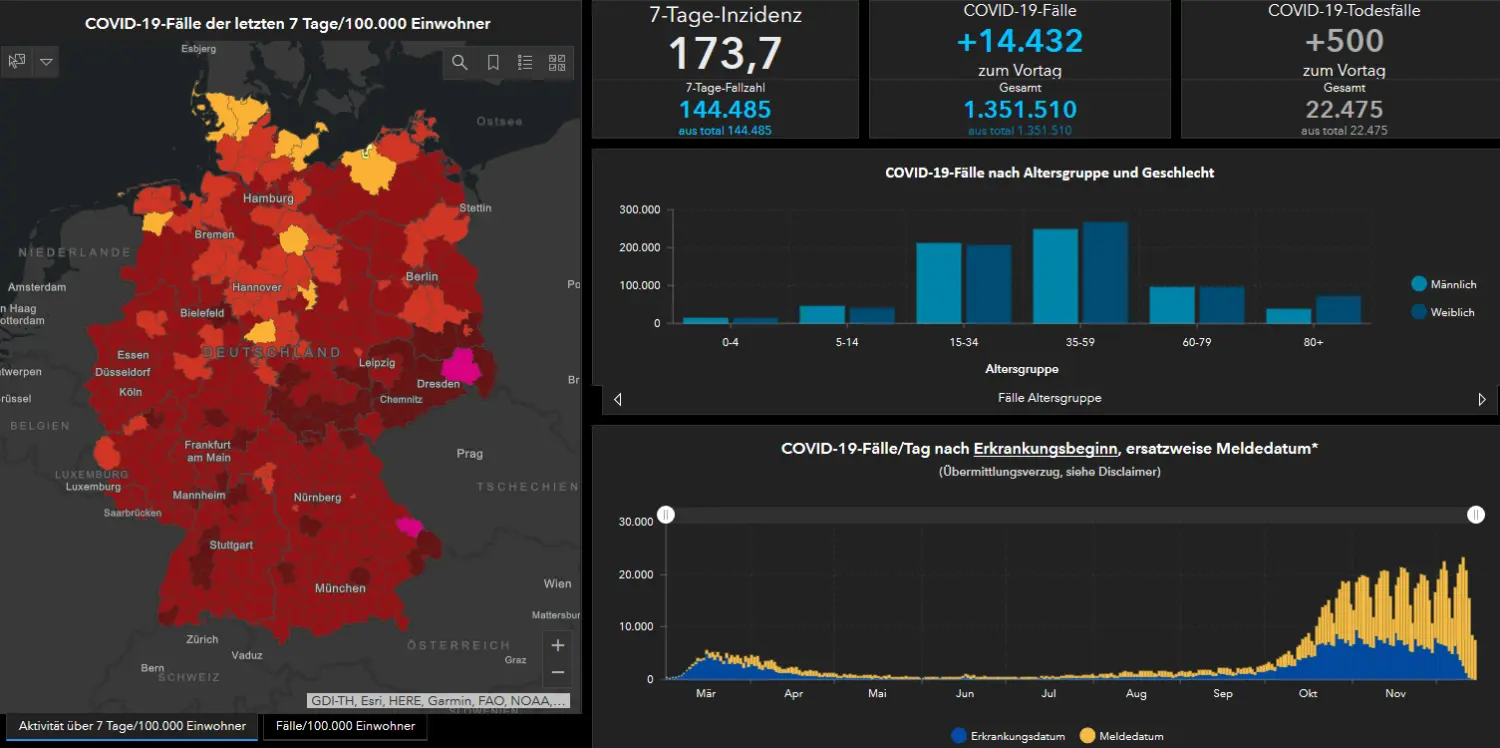The width and height of the screenshot is (1500, 748).
Task: Open map attribution text GDI-TH, Esri
Action: click(x=439, y=700)
